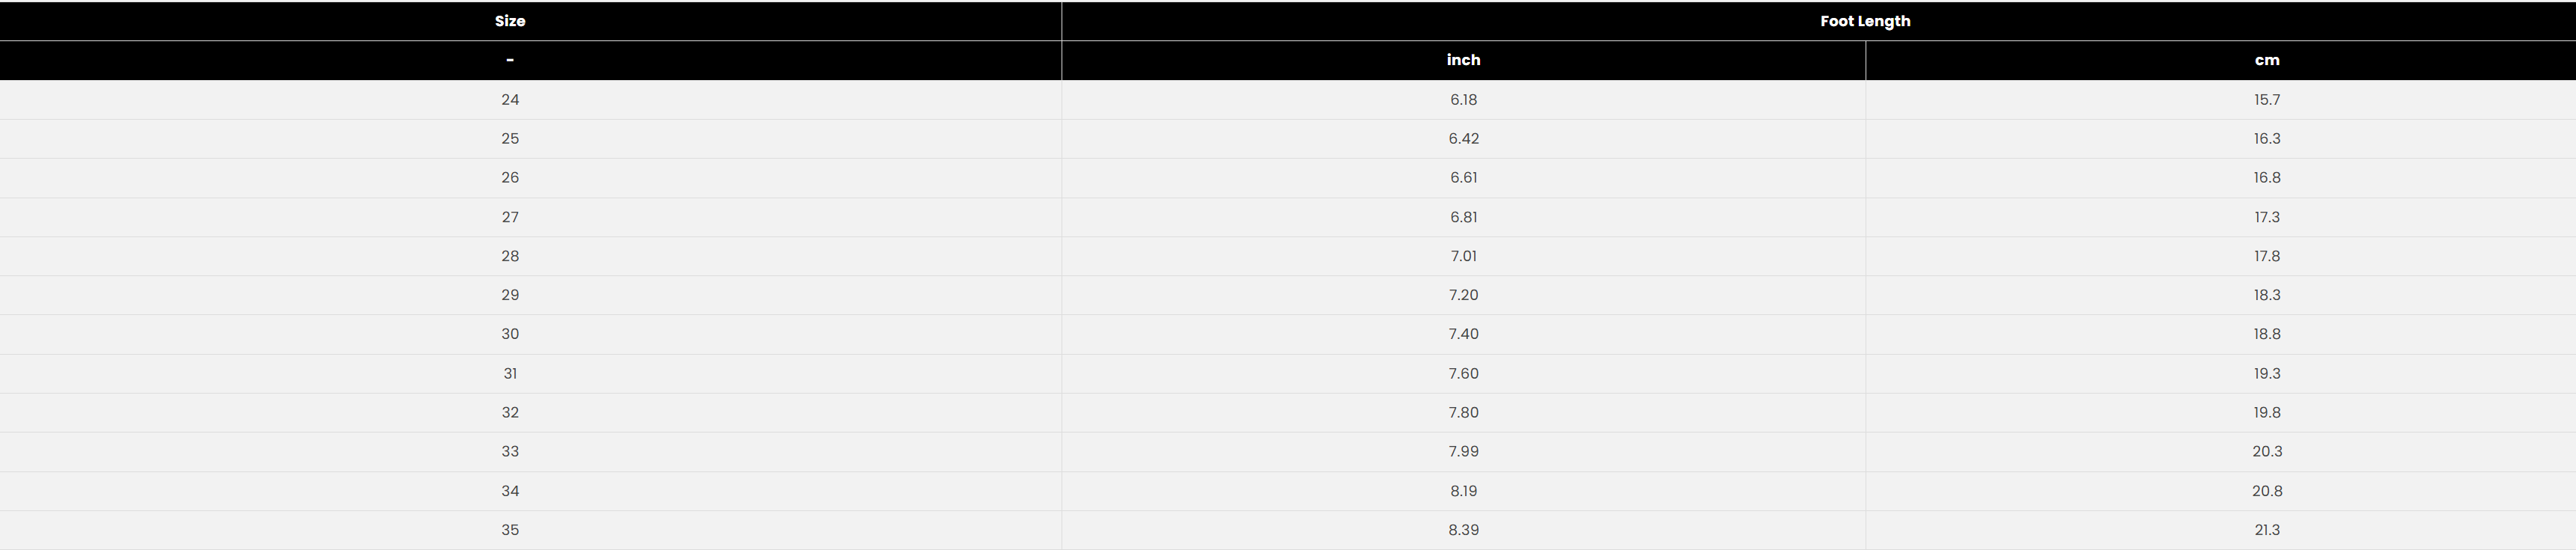The image size is (2576, 550).
Task: Click the 15.7 cm value
Action: click(2267, 100)
